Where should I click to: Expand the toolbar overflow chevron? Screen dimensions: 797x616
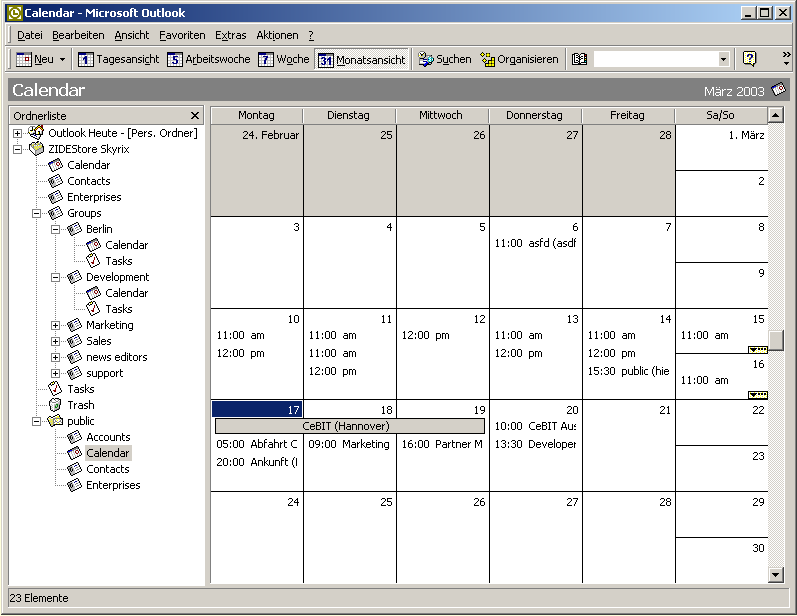786,59
